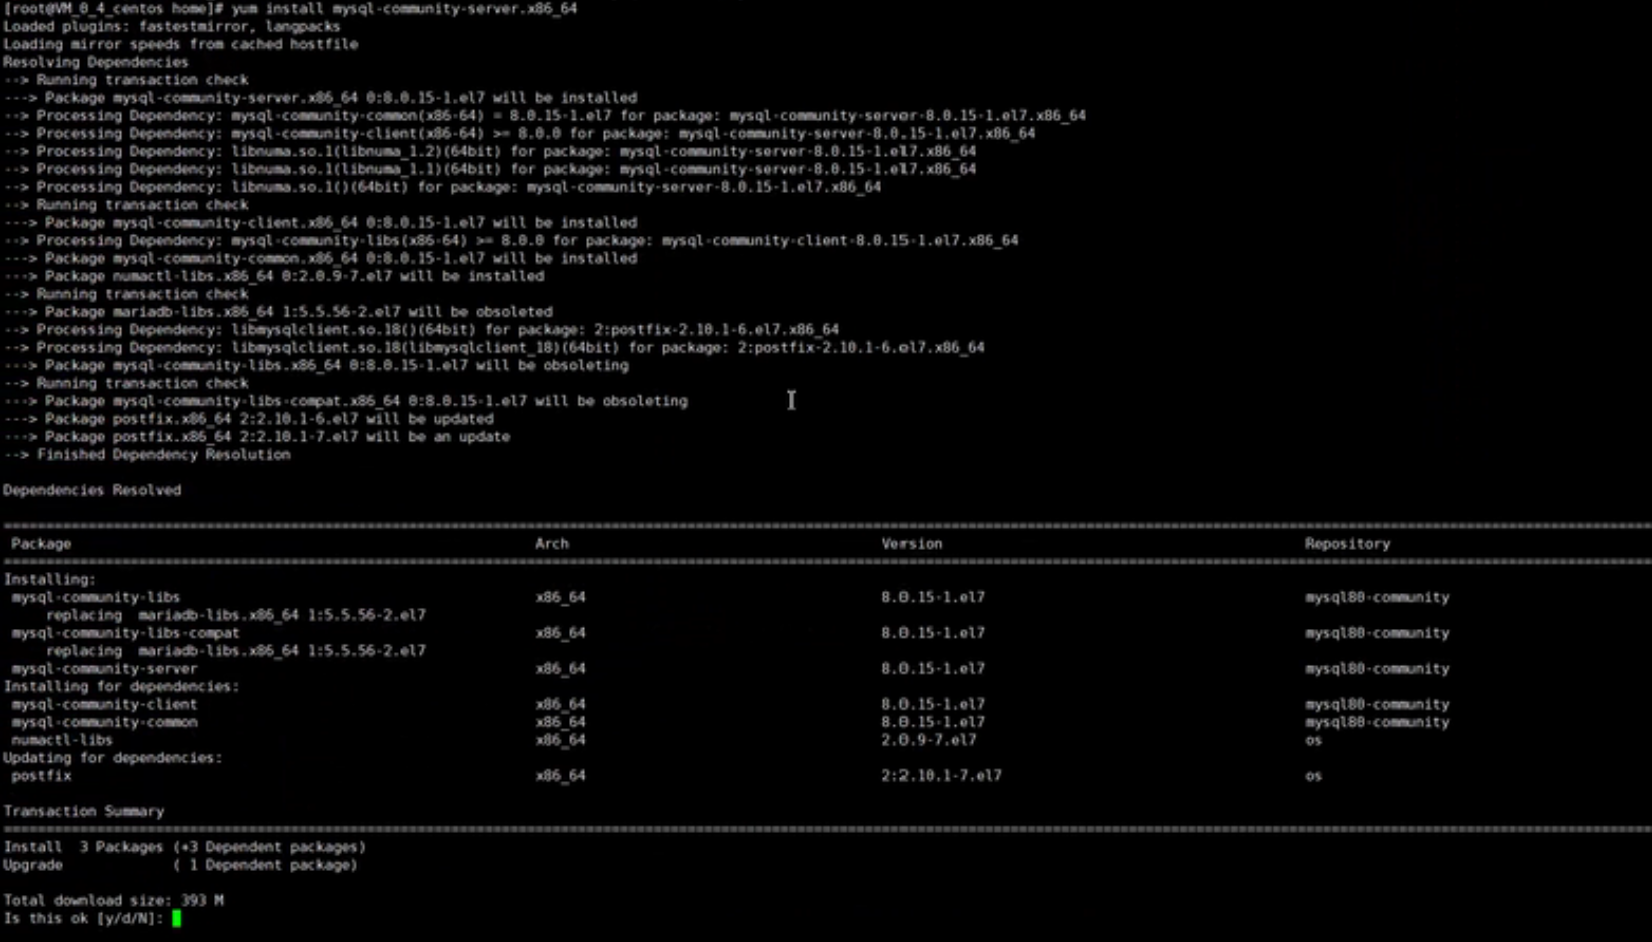Click the Transaction Summary heading
This screenshot has width=1652, height=942.
(83, 810)
